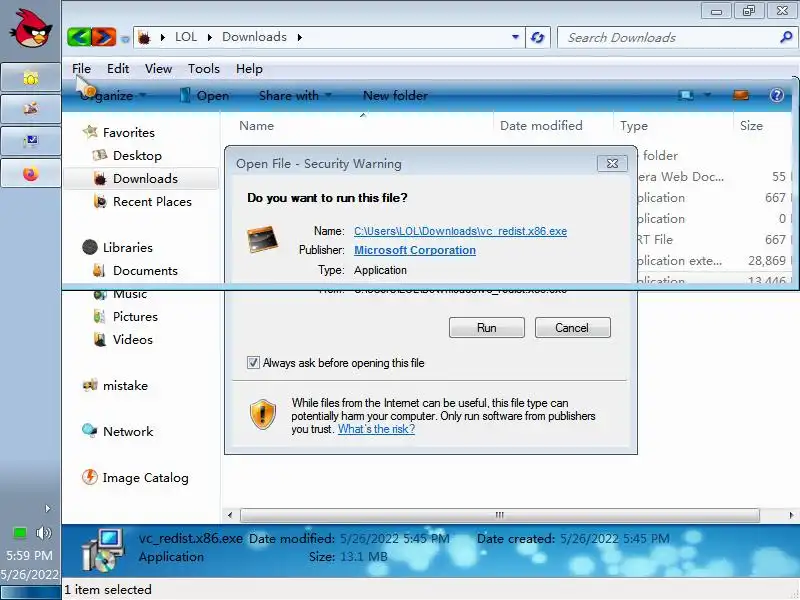Click the yellow warning shield icon
This screenshot has width=800, height=600.
(x=263, y=414)
